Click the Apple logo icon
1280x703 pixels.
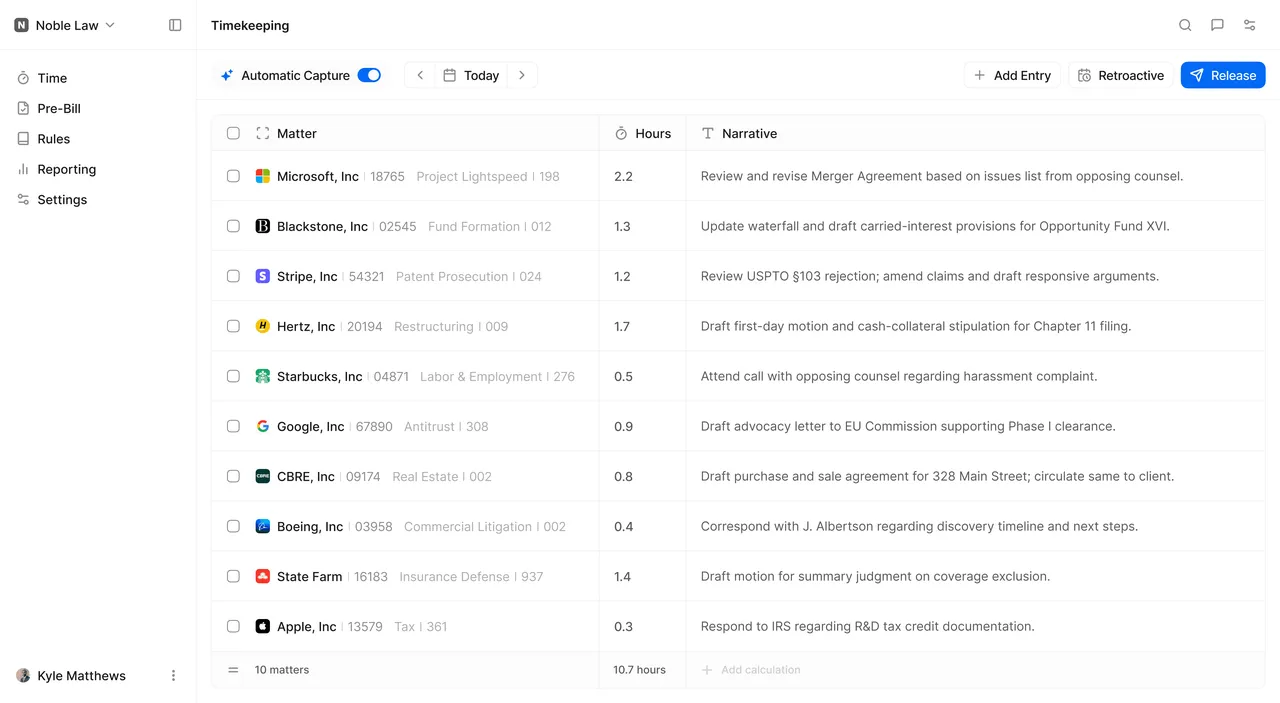(x=262, y=626)
